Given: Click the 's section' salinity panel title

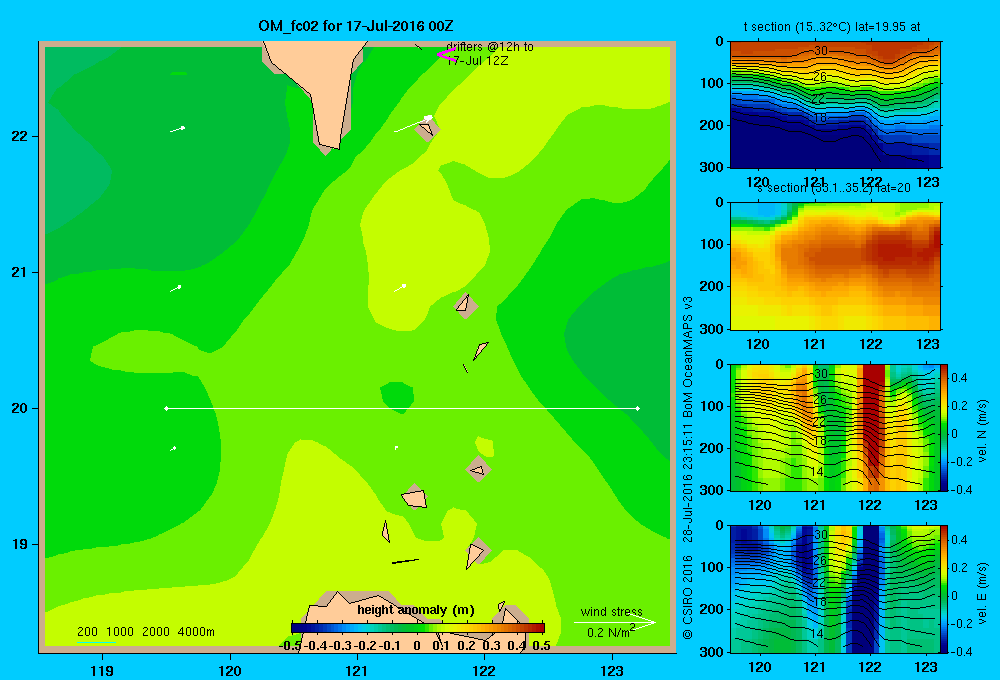Looking at the screenshot, I should tap(833, 188).
